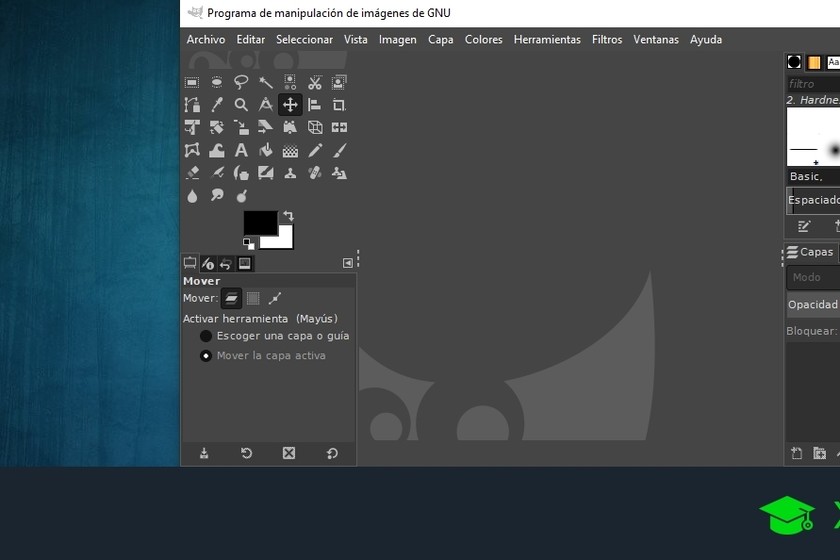Click the brush filtro search field
840x560 pixels.
pos(812,84)
